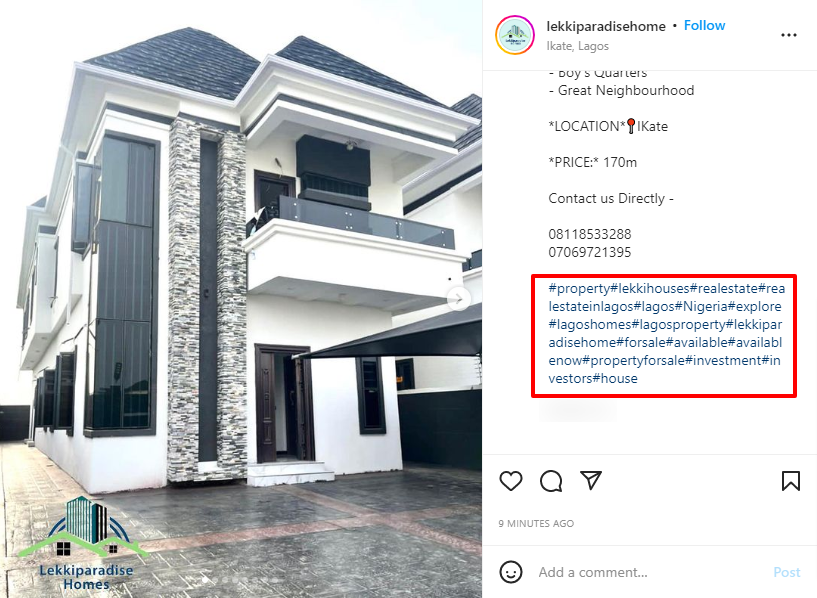Open lekkiparadisehome profile picture
This screenshot has width=817, height=598.
[x=515, y=35]
